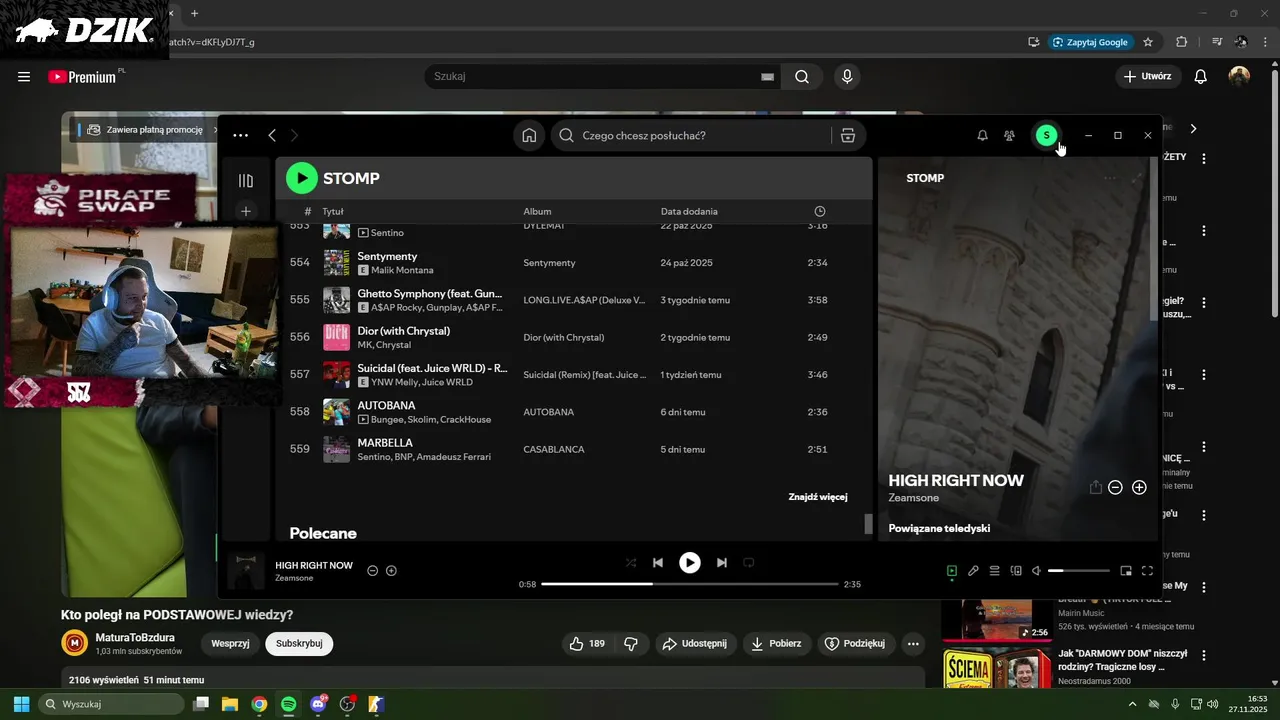
Task: Click 'Wesprzyj' button
Action: pyautogui.click(x=230, y=644)
